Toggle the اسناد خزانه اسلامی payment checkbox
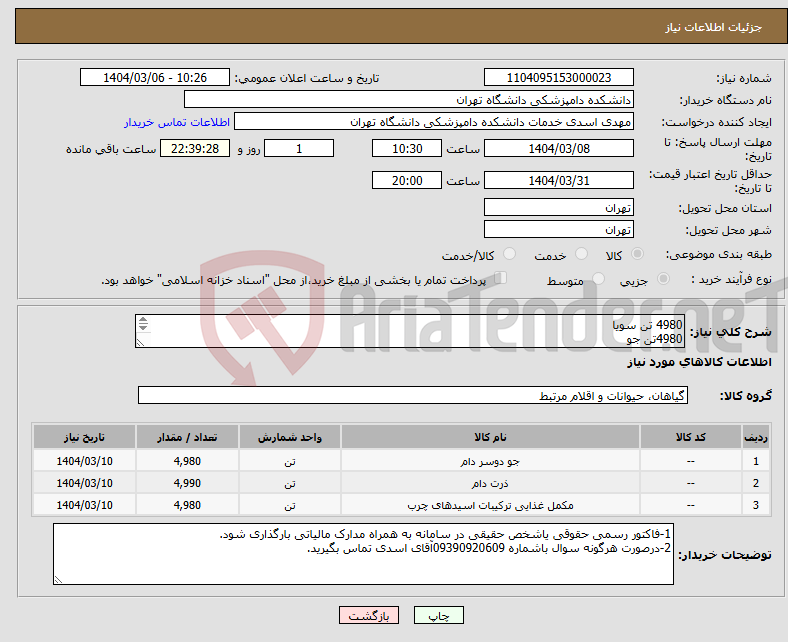Viewport: 788px width, 642px height. (501, 278)
